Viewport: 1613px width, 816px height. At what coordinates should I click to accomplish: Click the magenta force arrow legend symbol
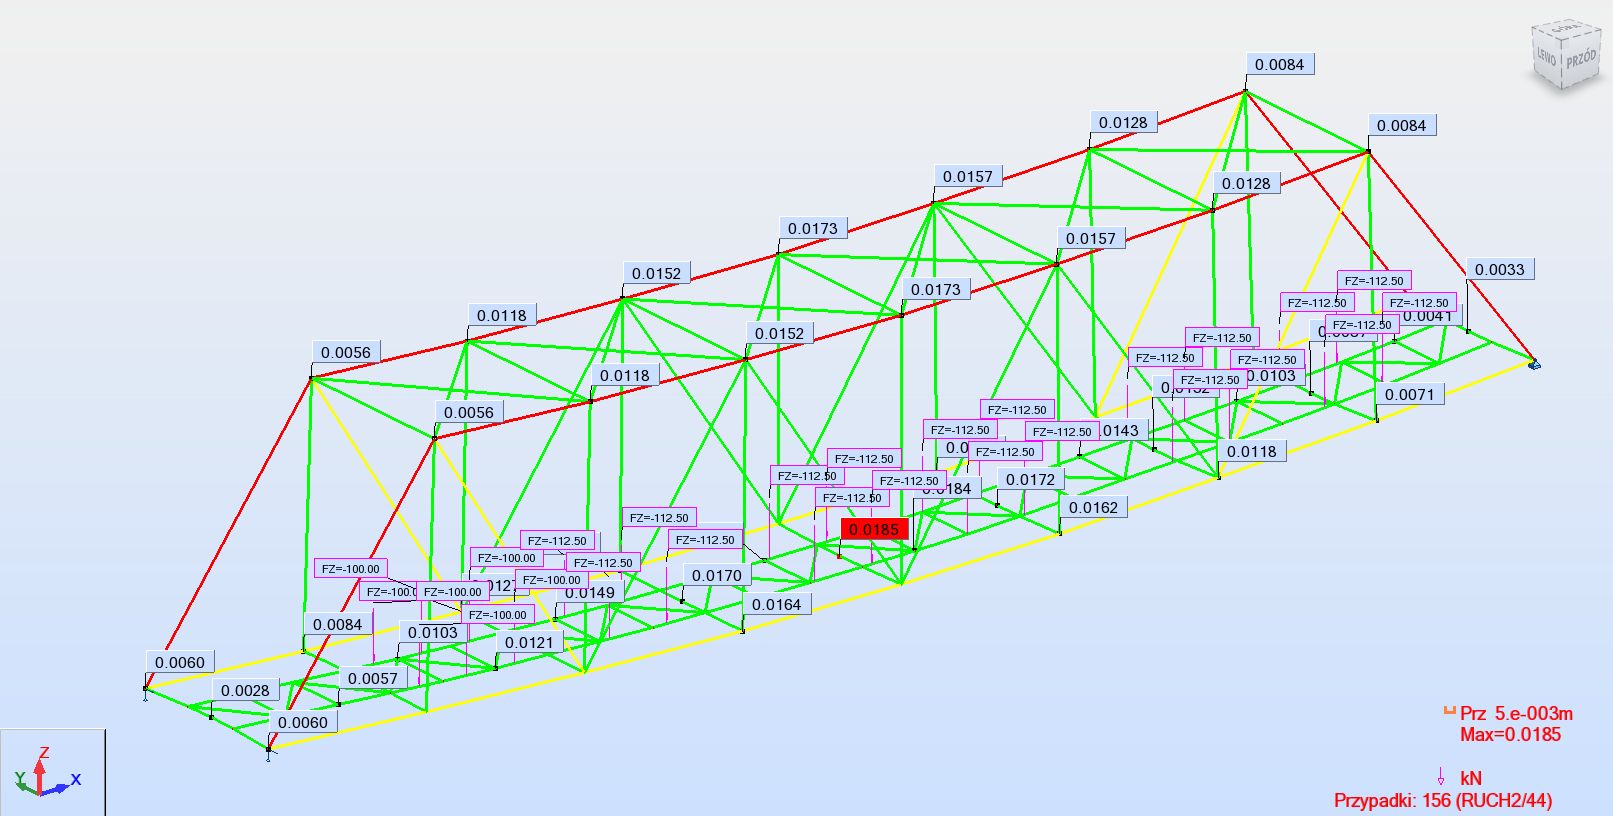[x=1441, y=777]
